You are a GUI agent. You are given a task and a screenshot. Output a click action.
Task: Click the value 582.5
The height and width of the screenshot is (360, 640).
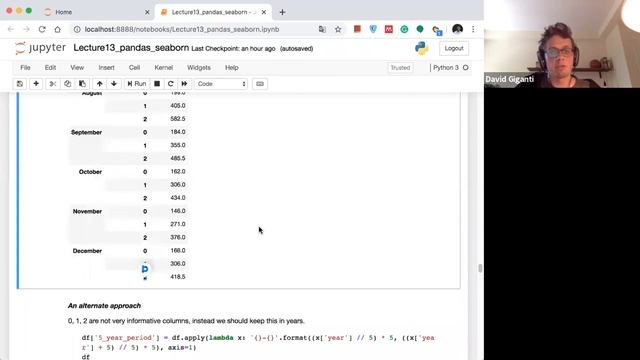point(178,119)
